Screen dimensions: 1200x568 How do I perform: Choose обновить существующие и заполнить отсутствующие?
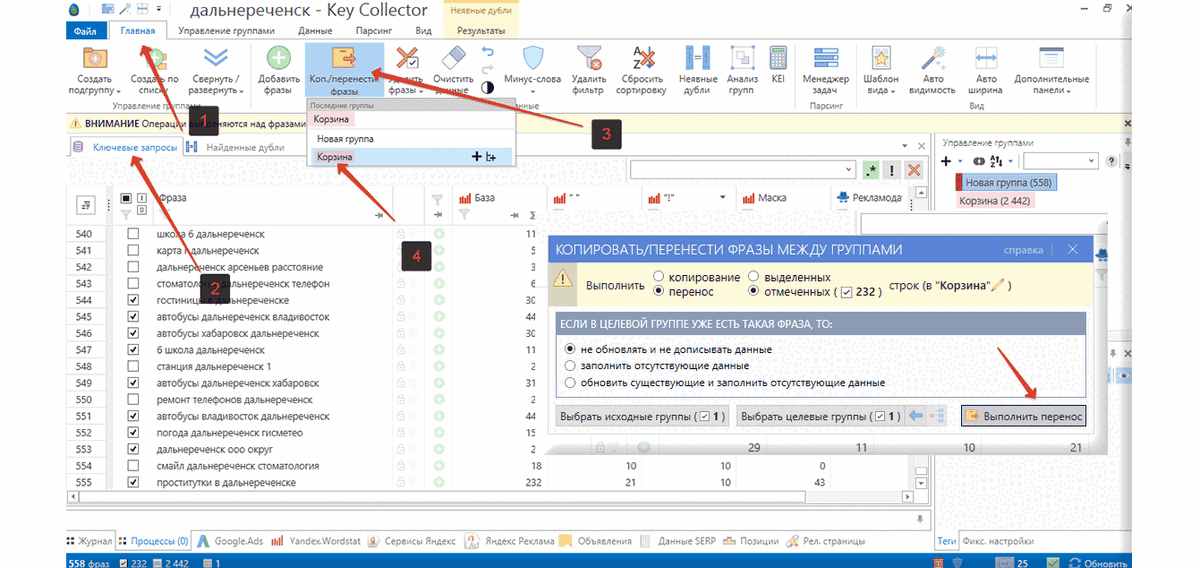tap(571, 382)
